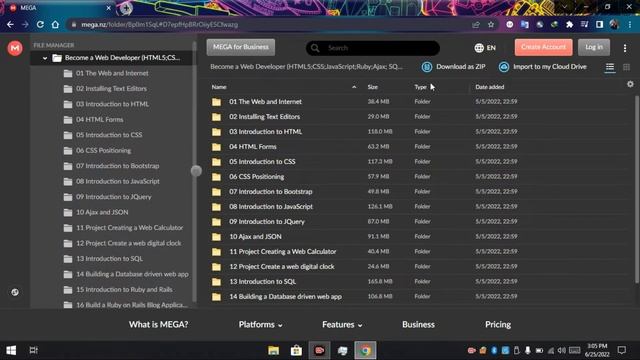Click sidebar folder icon for 15 Introduction to Ruby and Rails
This screenshot has height=360, width=640.
pyautogui.click(x=68, y=290)
